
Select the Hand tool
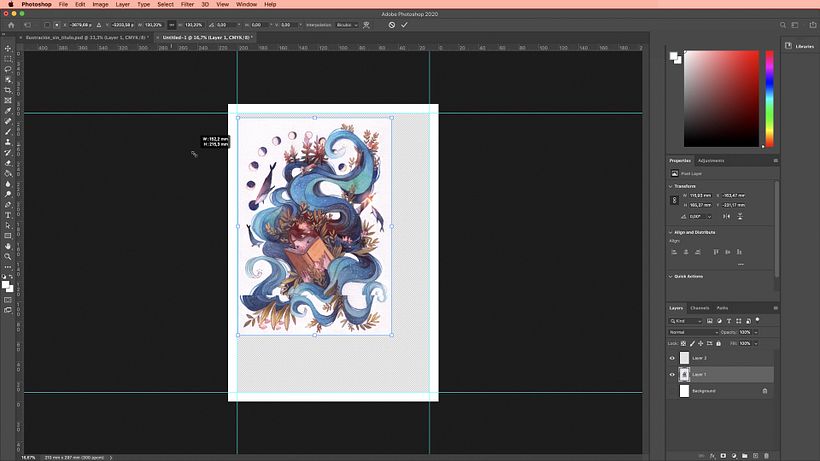pyautogui.click(x=8, y=246)
